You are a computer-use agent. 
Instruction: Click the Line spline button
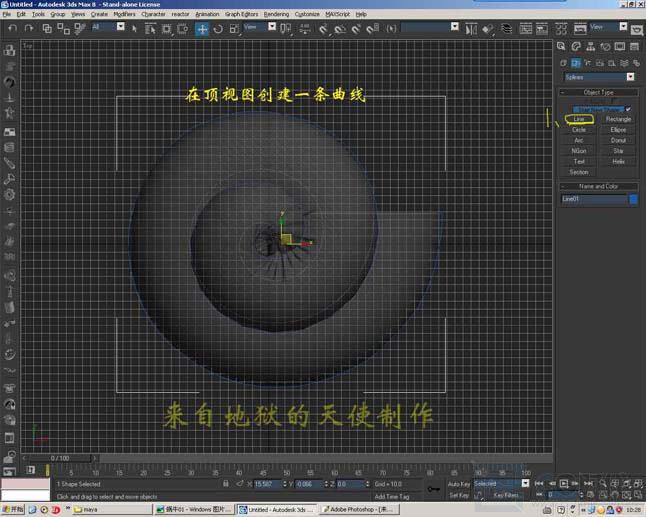tap(579, 119)
